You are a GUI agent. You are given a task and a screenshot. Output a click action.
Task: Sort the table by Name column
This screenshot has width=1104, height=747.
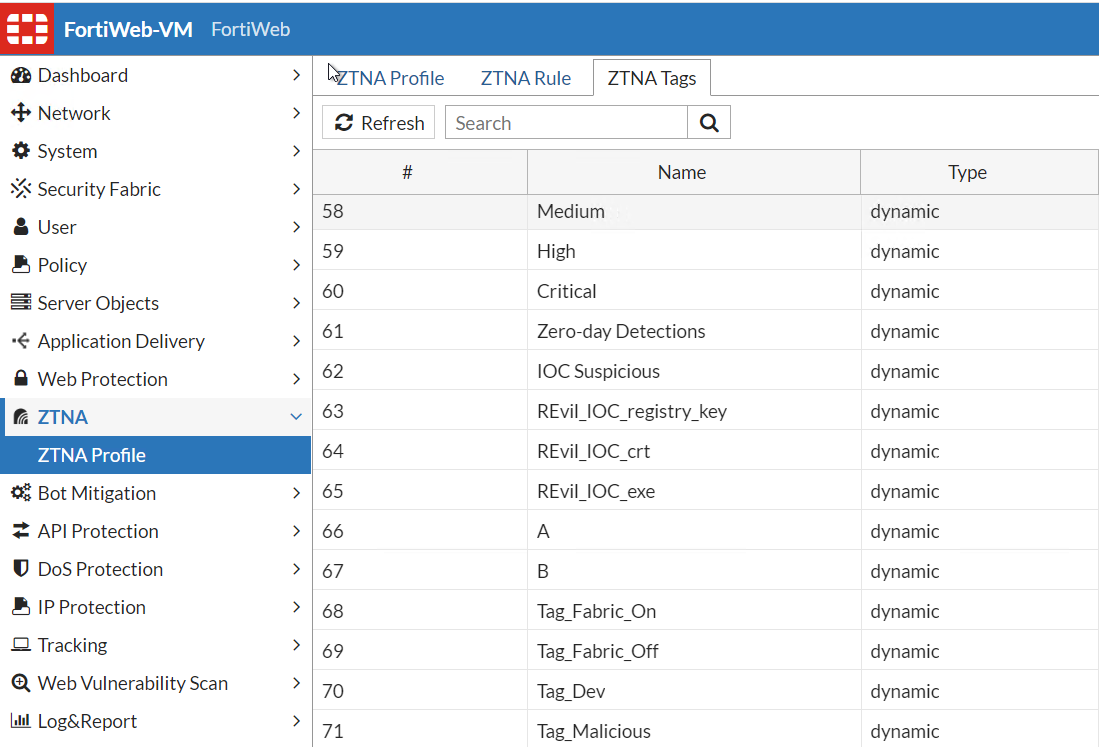[x=681, y=172]
